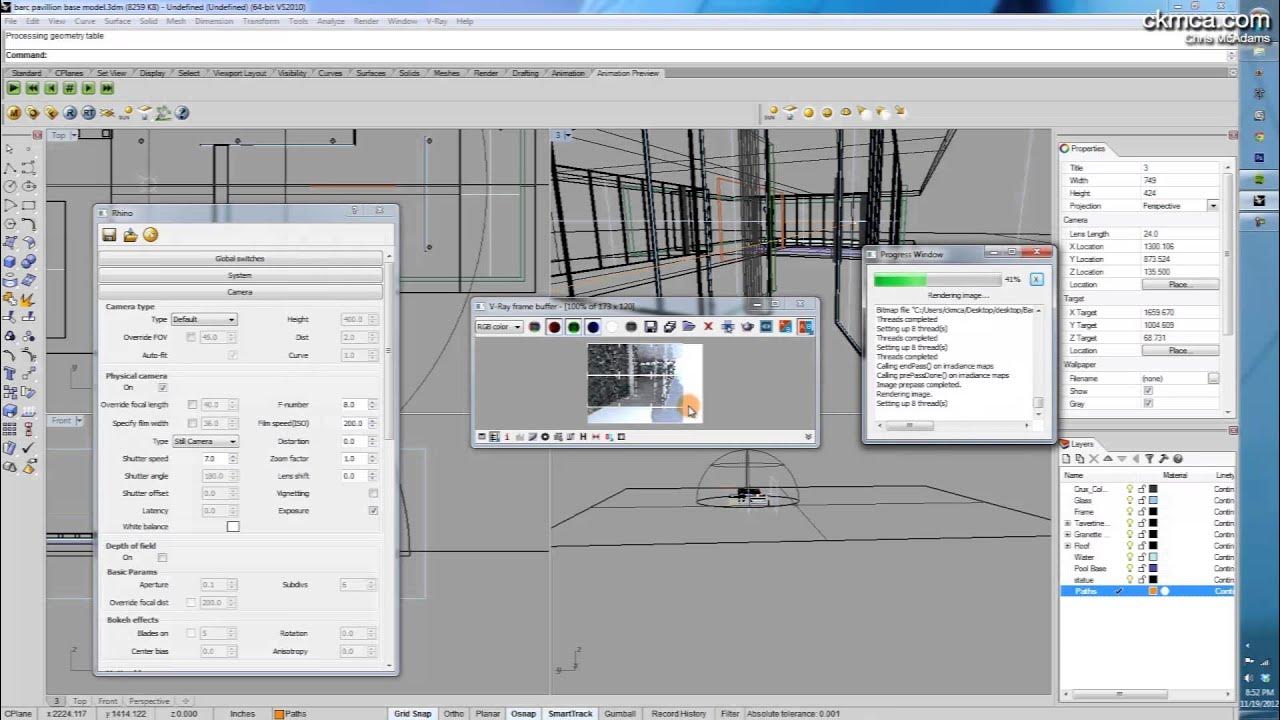Click the Play animation green button
The height and width of the screenshot is (720, 1280).
(13, 88)
